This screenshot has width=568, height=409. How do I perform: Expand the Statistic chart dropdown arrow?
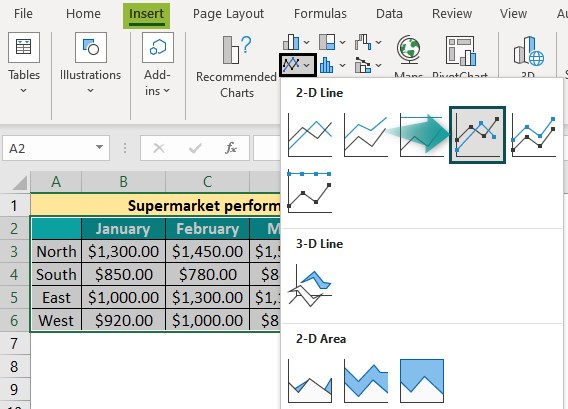coord(342,66)
